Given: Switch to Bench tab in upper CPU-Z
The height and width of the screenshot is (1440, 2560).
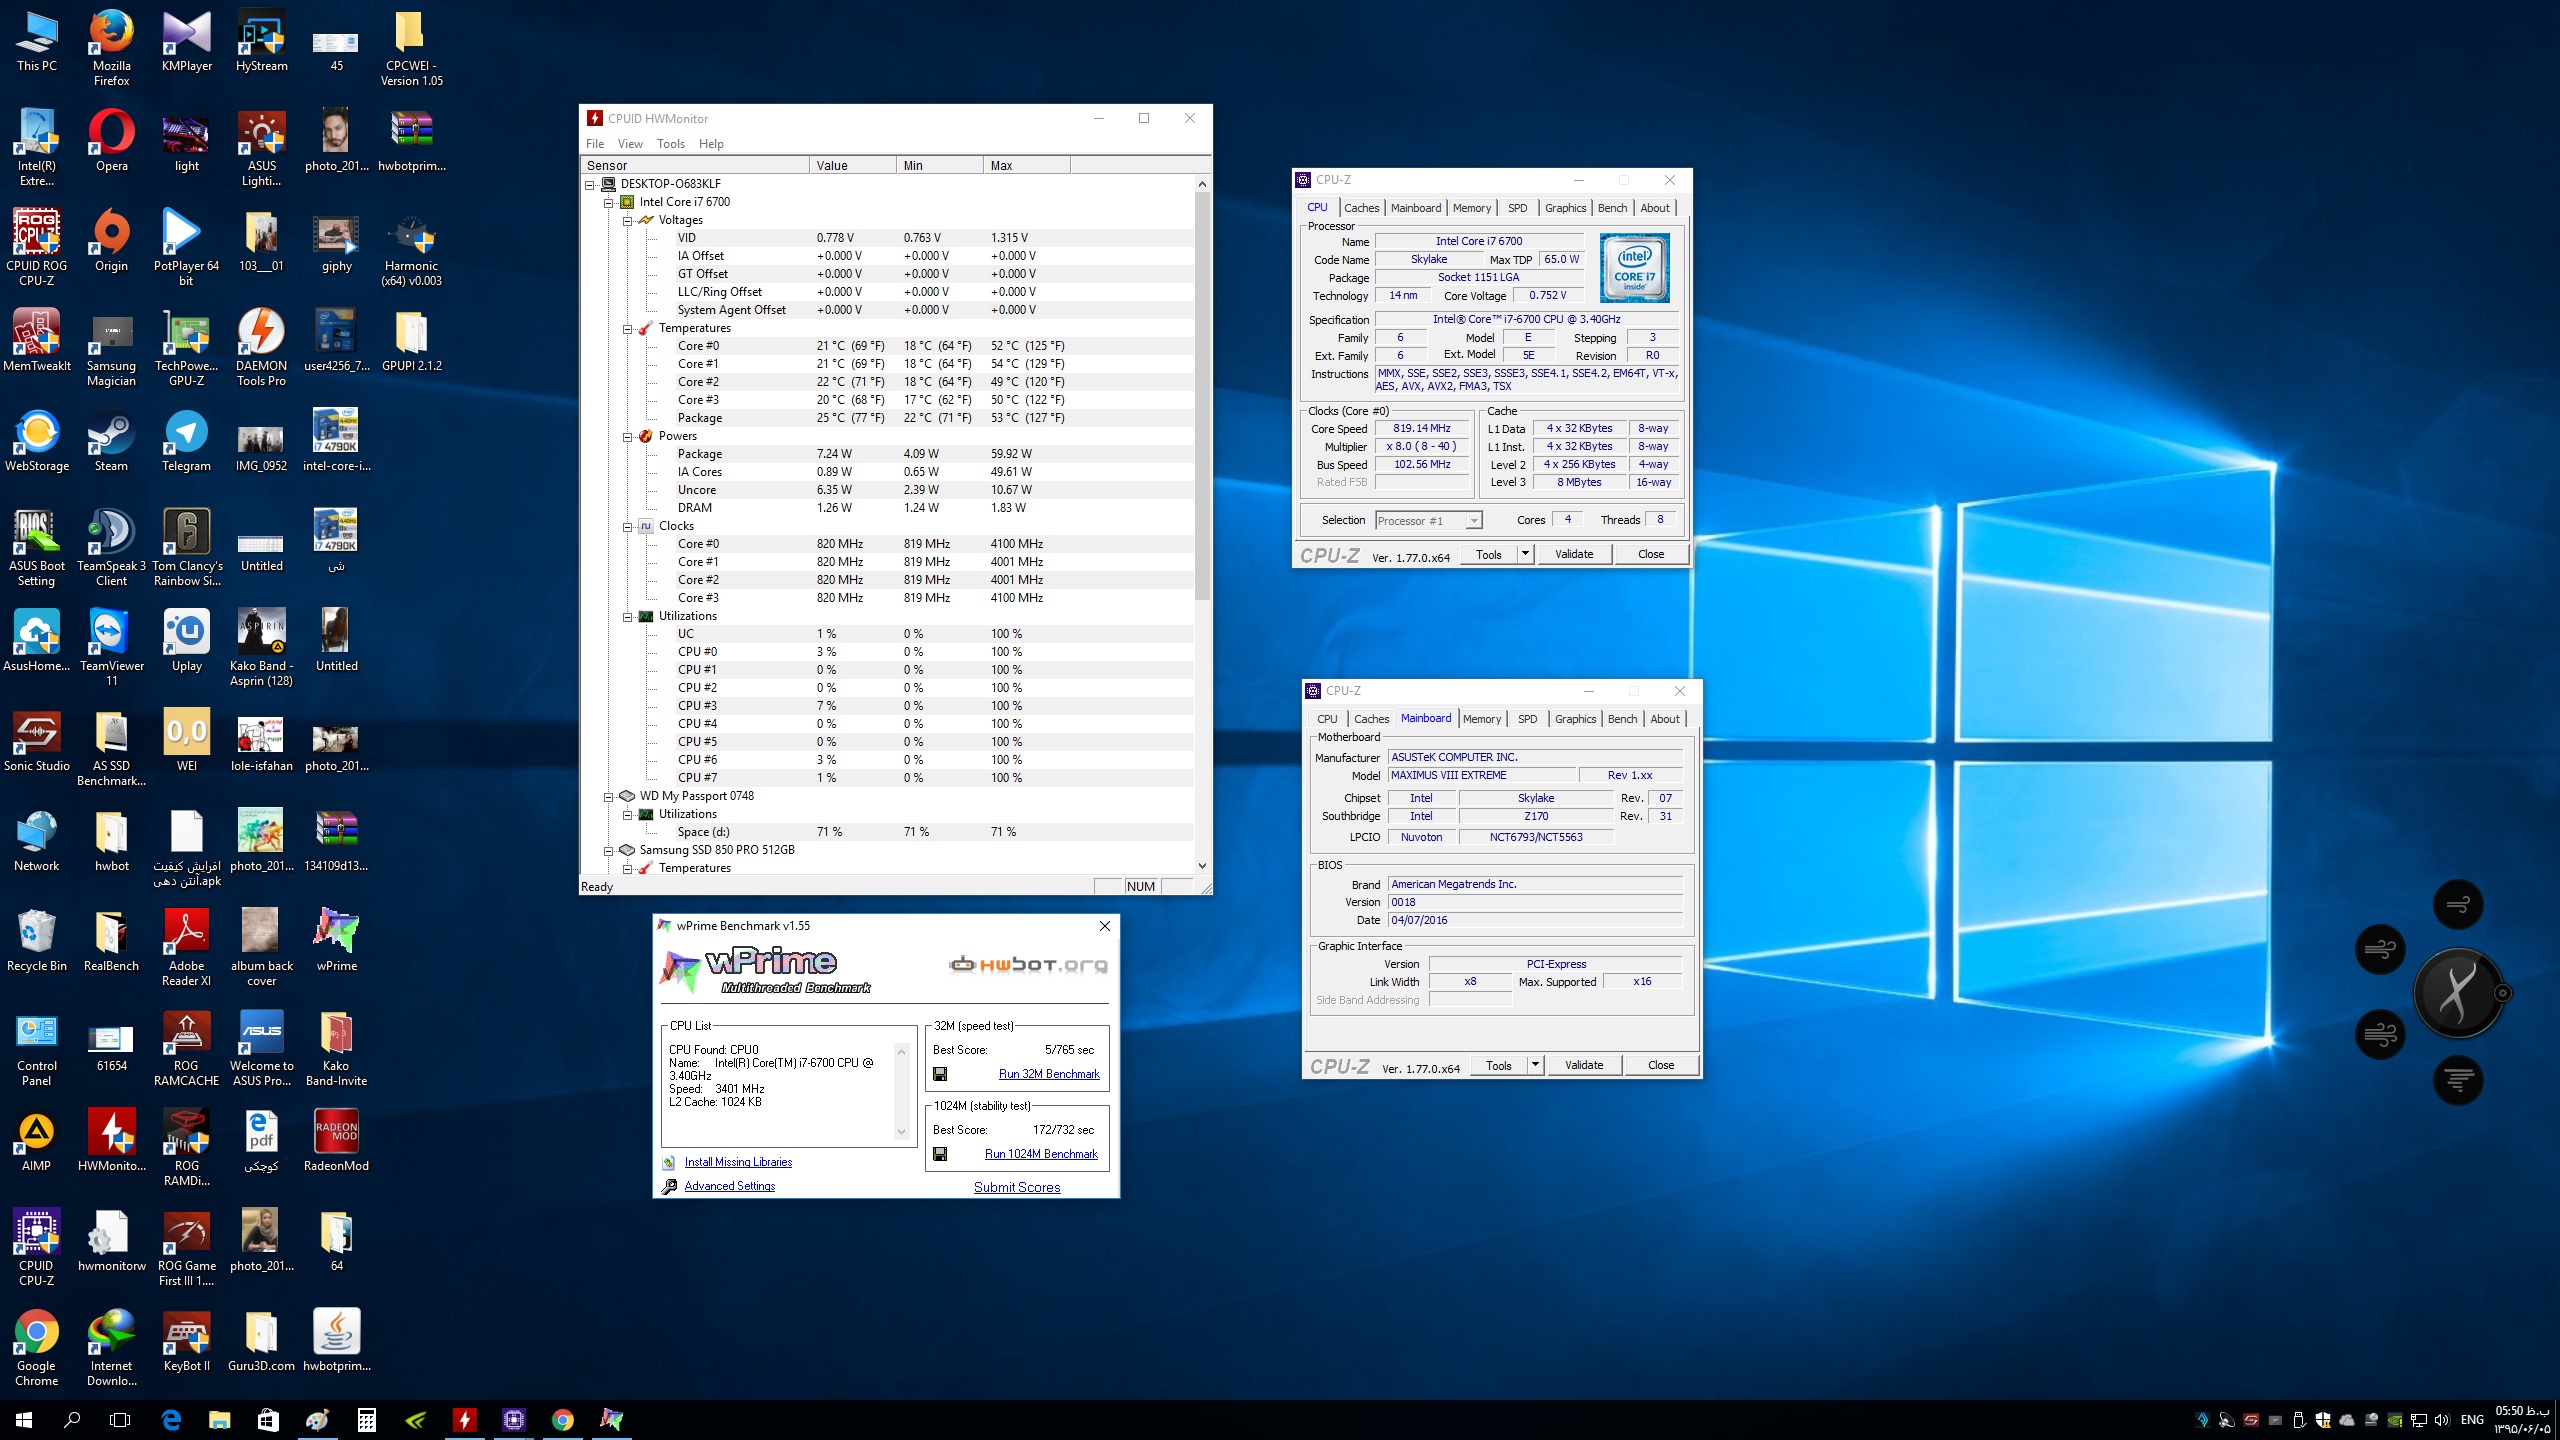Looking at the screenshot, I should click(1612, 208).
